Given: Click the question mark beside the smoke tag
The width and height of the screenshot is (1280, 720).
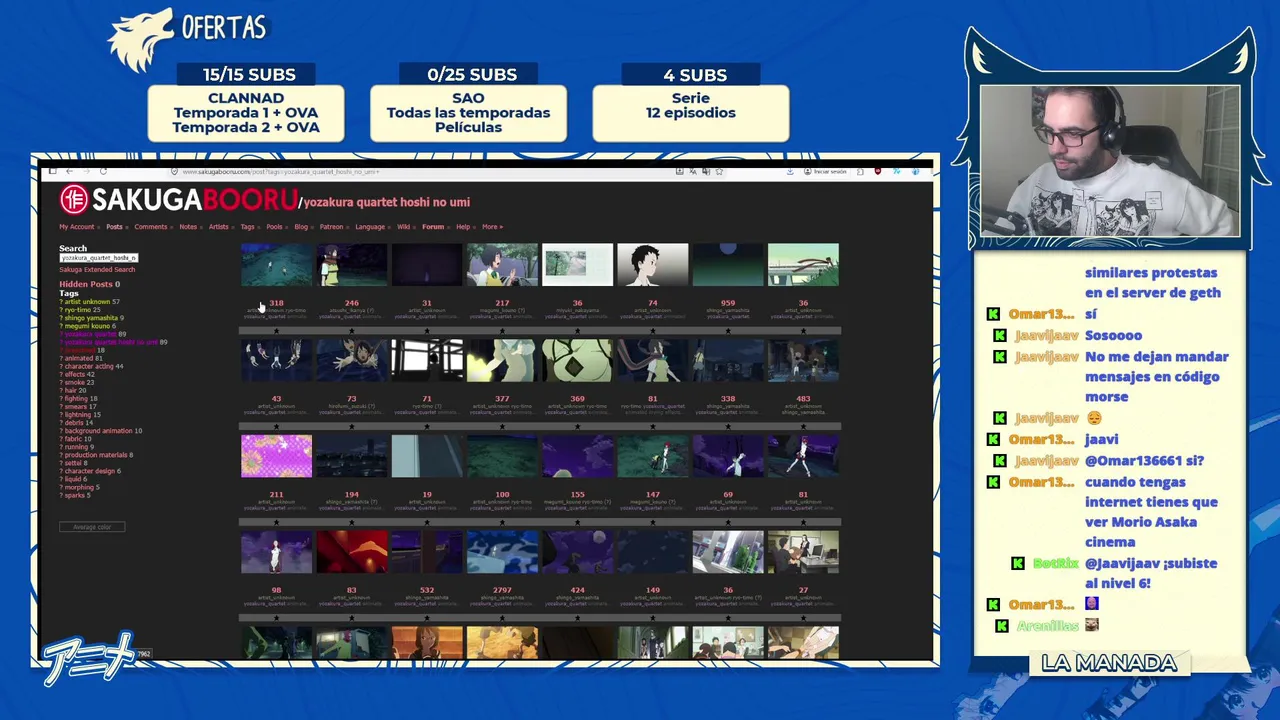Looking at the screenshot, I should 61,382.
